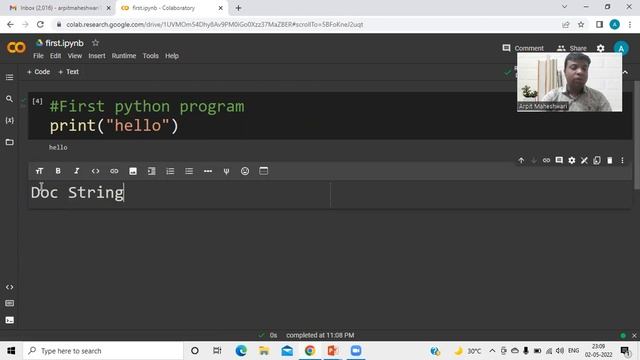
Task: Open Windows Start menu
Action: (x=11, y=351)
